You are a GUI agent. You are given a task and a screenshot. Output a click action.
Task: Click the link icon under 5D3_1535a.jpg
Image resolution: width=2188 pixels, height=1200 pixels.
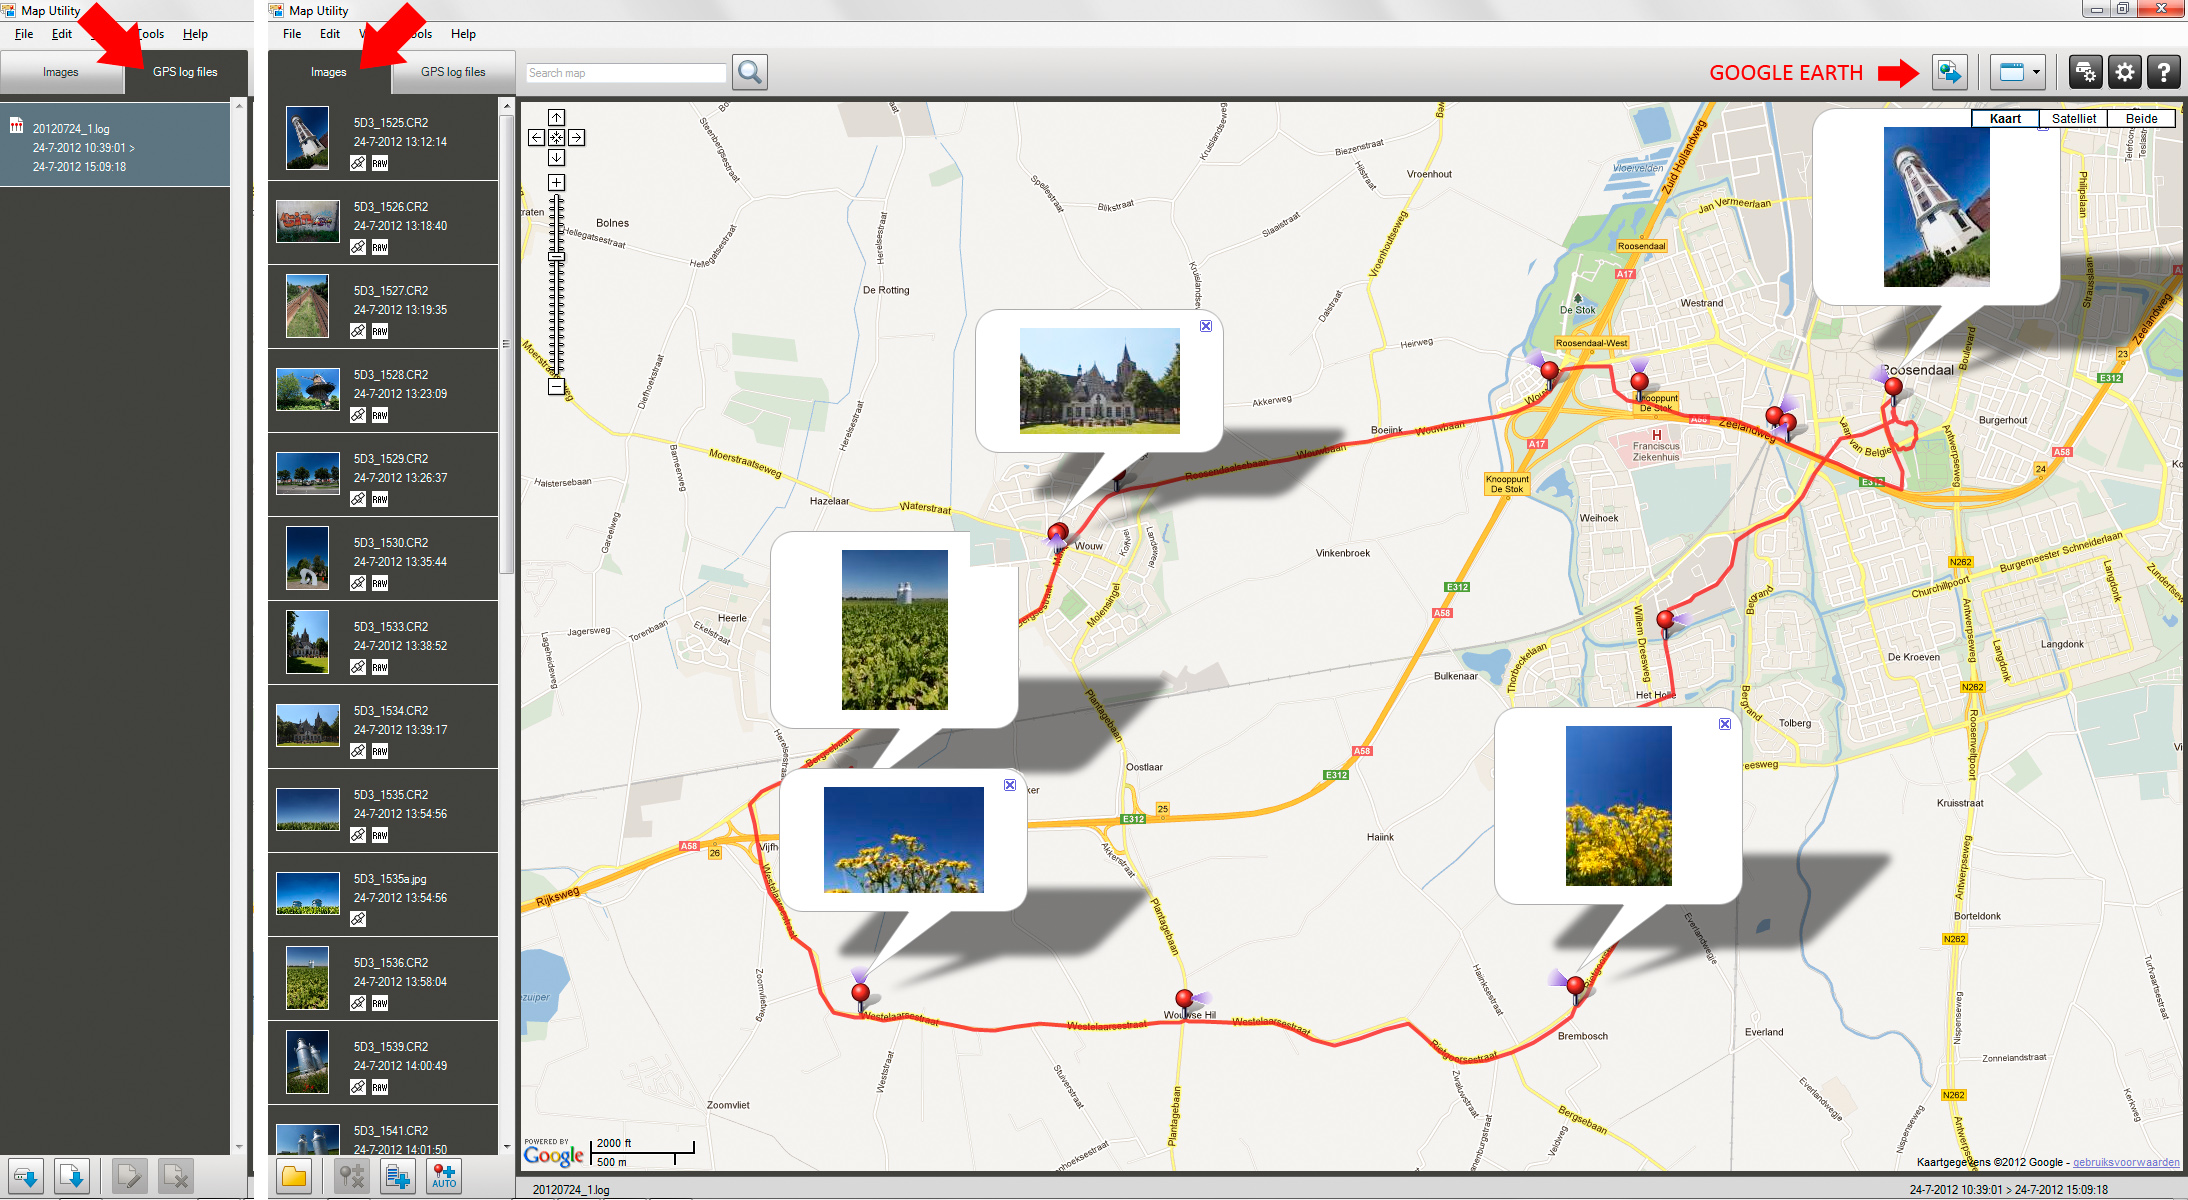coord(357,919)
